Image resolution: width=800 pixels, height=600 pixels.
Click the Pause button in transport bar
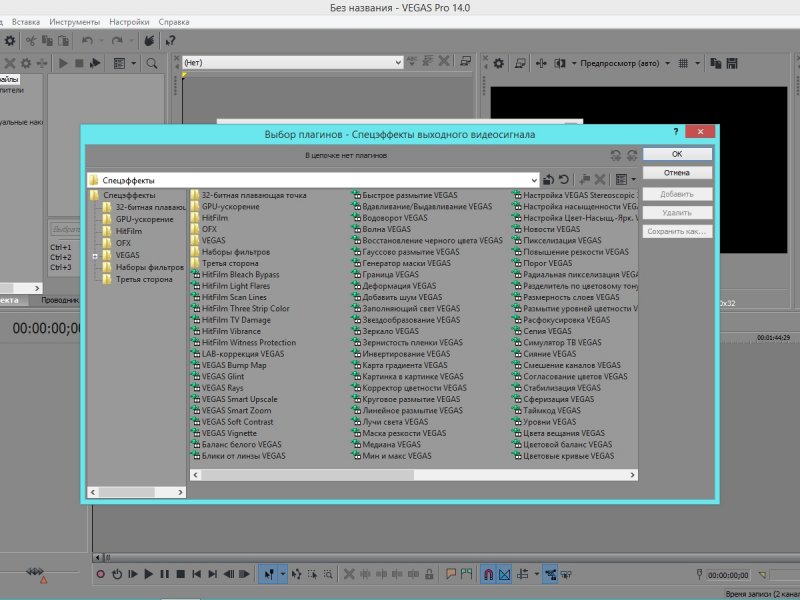pos(164,574)
